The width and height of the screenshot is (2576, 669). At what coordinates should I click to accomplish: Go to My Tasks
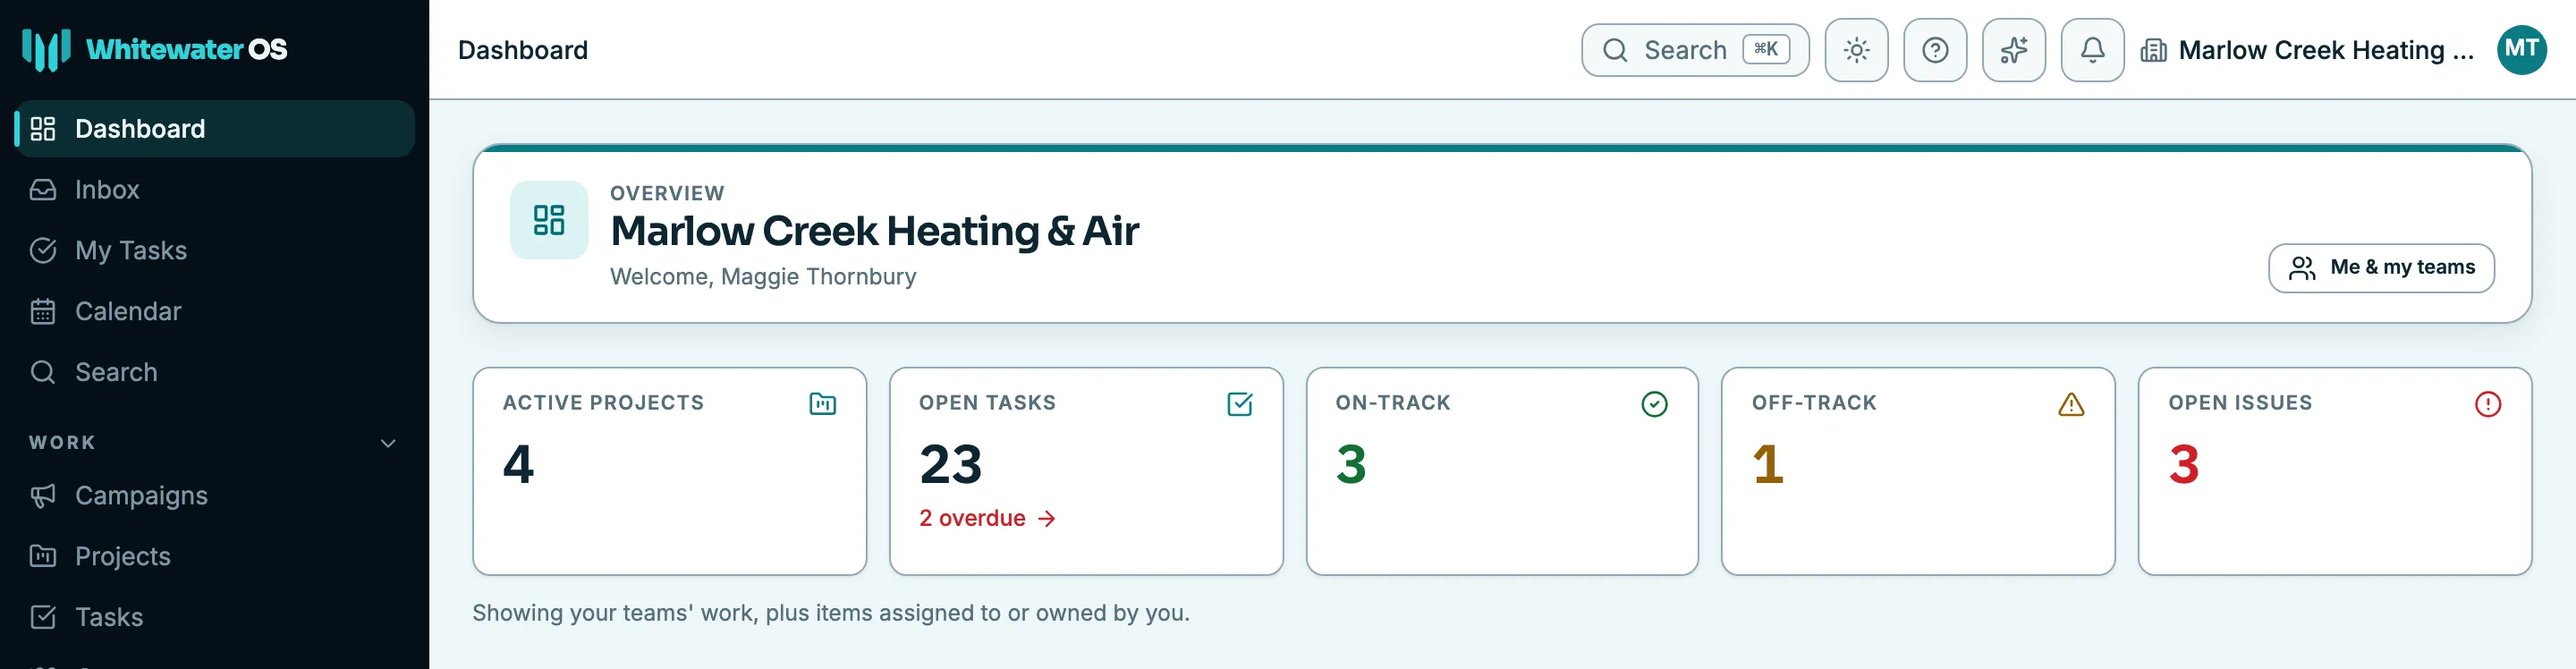click(214, 251)
